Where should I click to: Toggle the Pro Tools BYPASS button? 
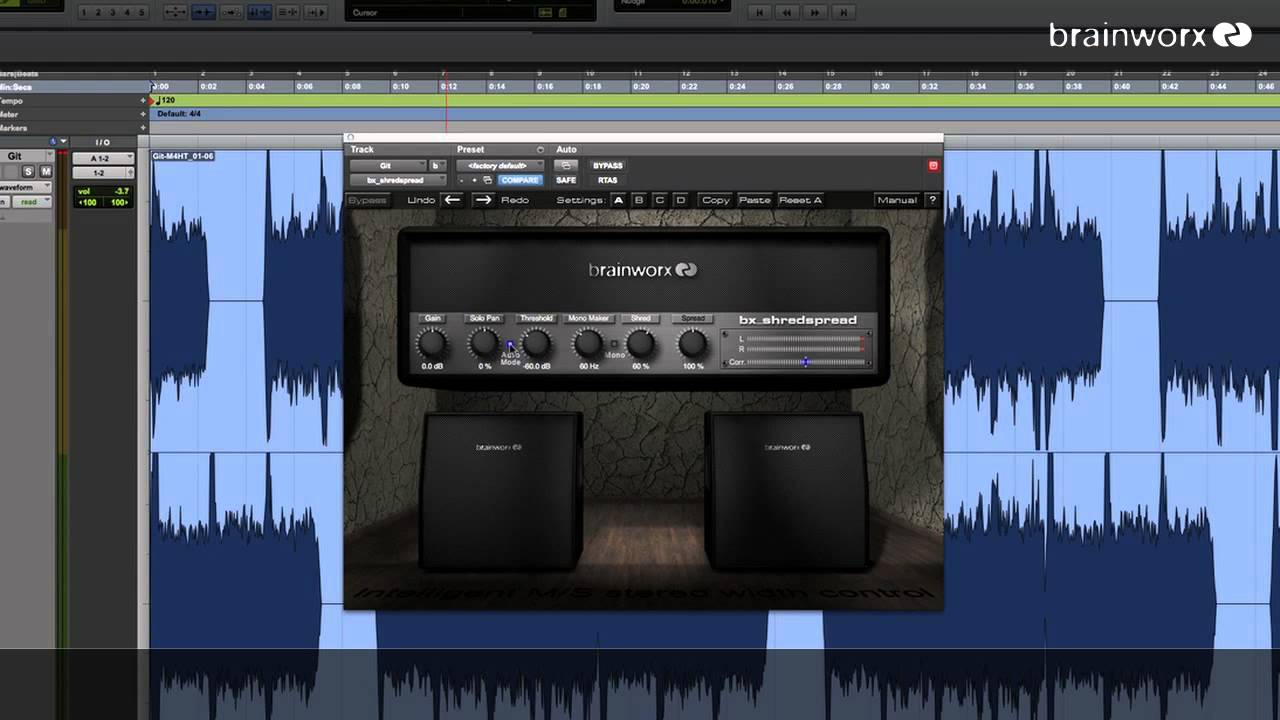607,166
